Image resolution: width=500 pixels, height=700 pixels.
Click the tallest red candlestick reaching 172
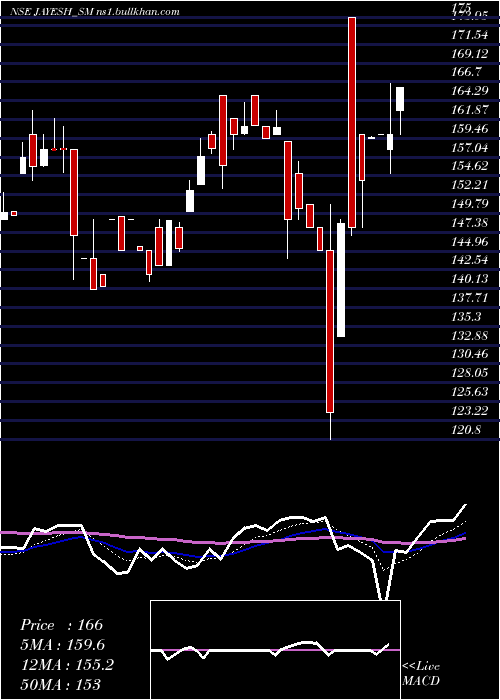point(352,123)
